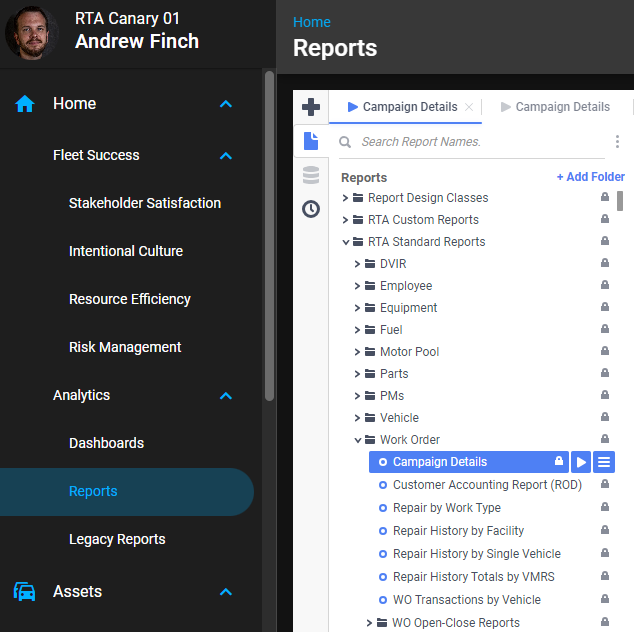Click the Home breadcrumb link
The image size is (634, 632).
coord(311,22)
